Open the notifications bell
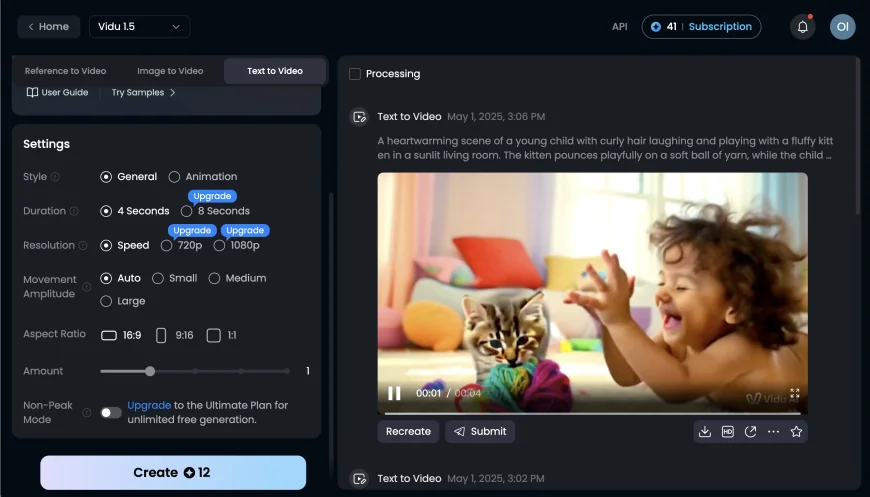870x497 pixels. pyautogui.click(x=802, y=27)
